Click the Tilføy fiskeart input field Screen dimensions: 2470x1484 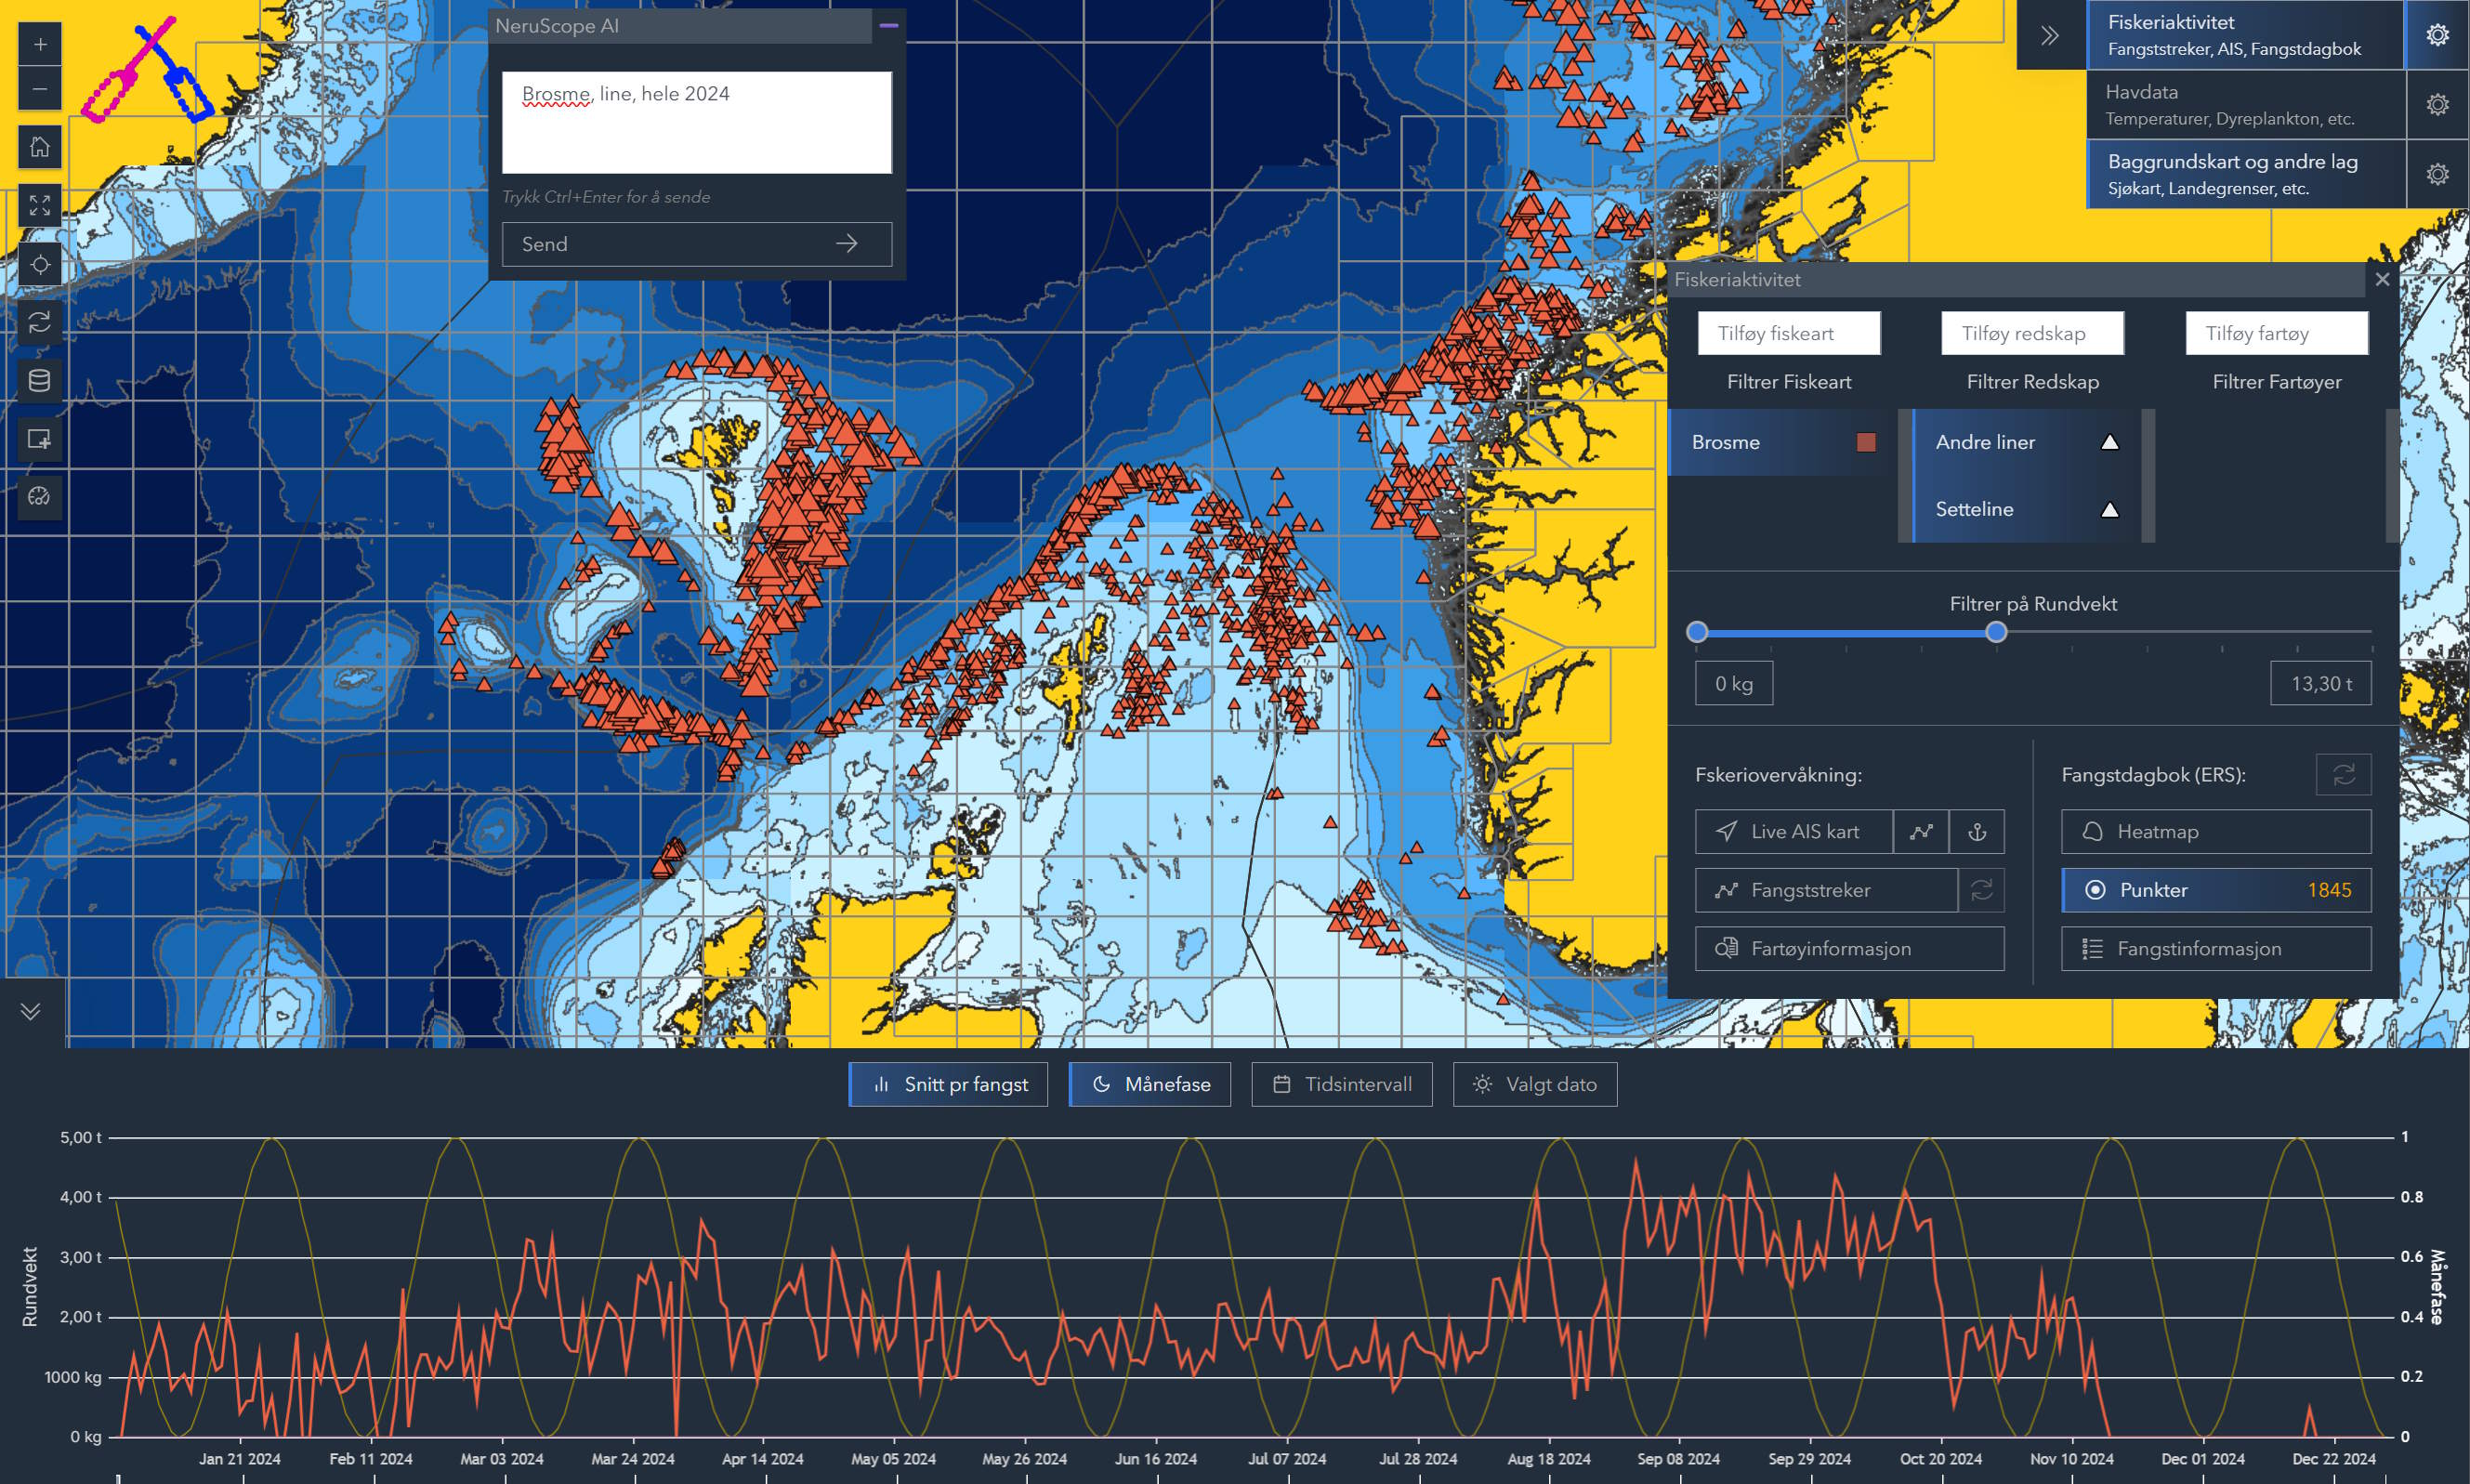point(1788,333)
